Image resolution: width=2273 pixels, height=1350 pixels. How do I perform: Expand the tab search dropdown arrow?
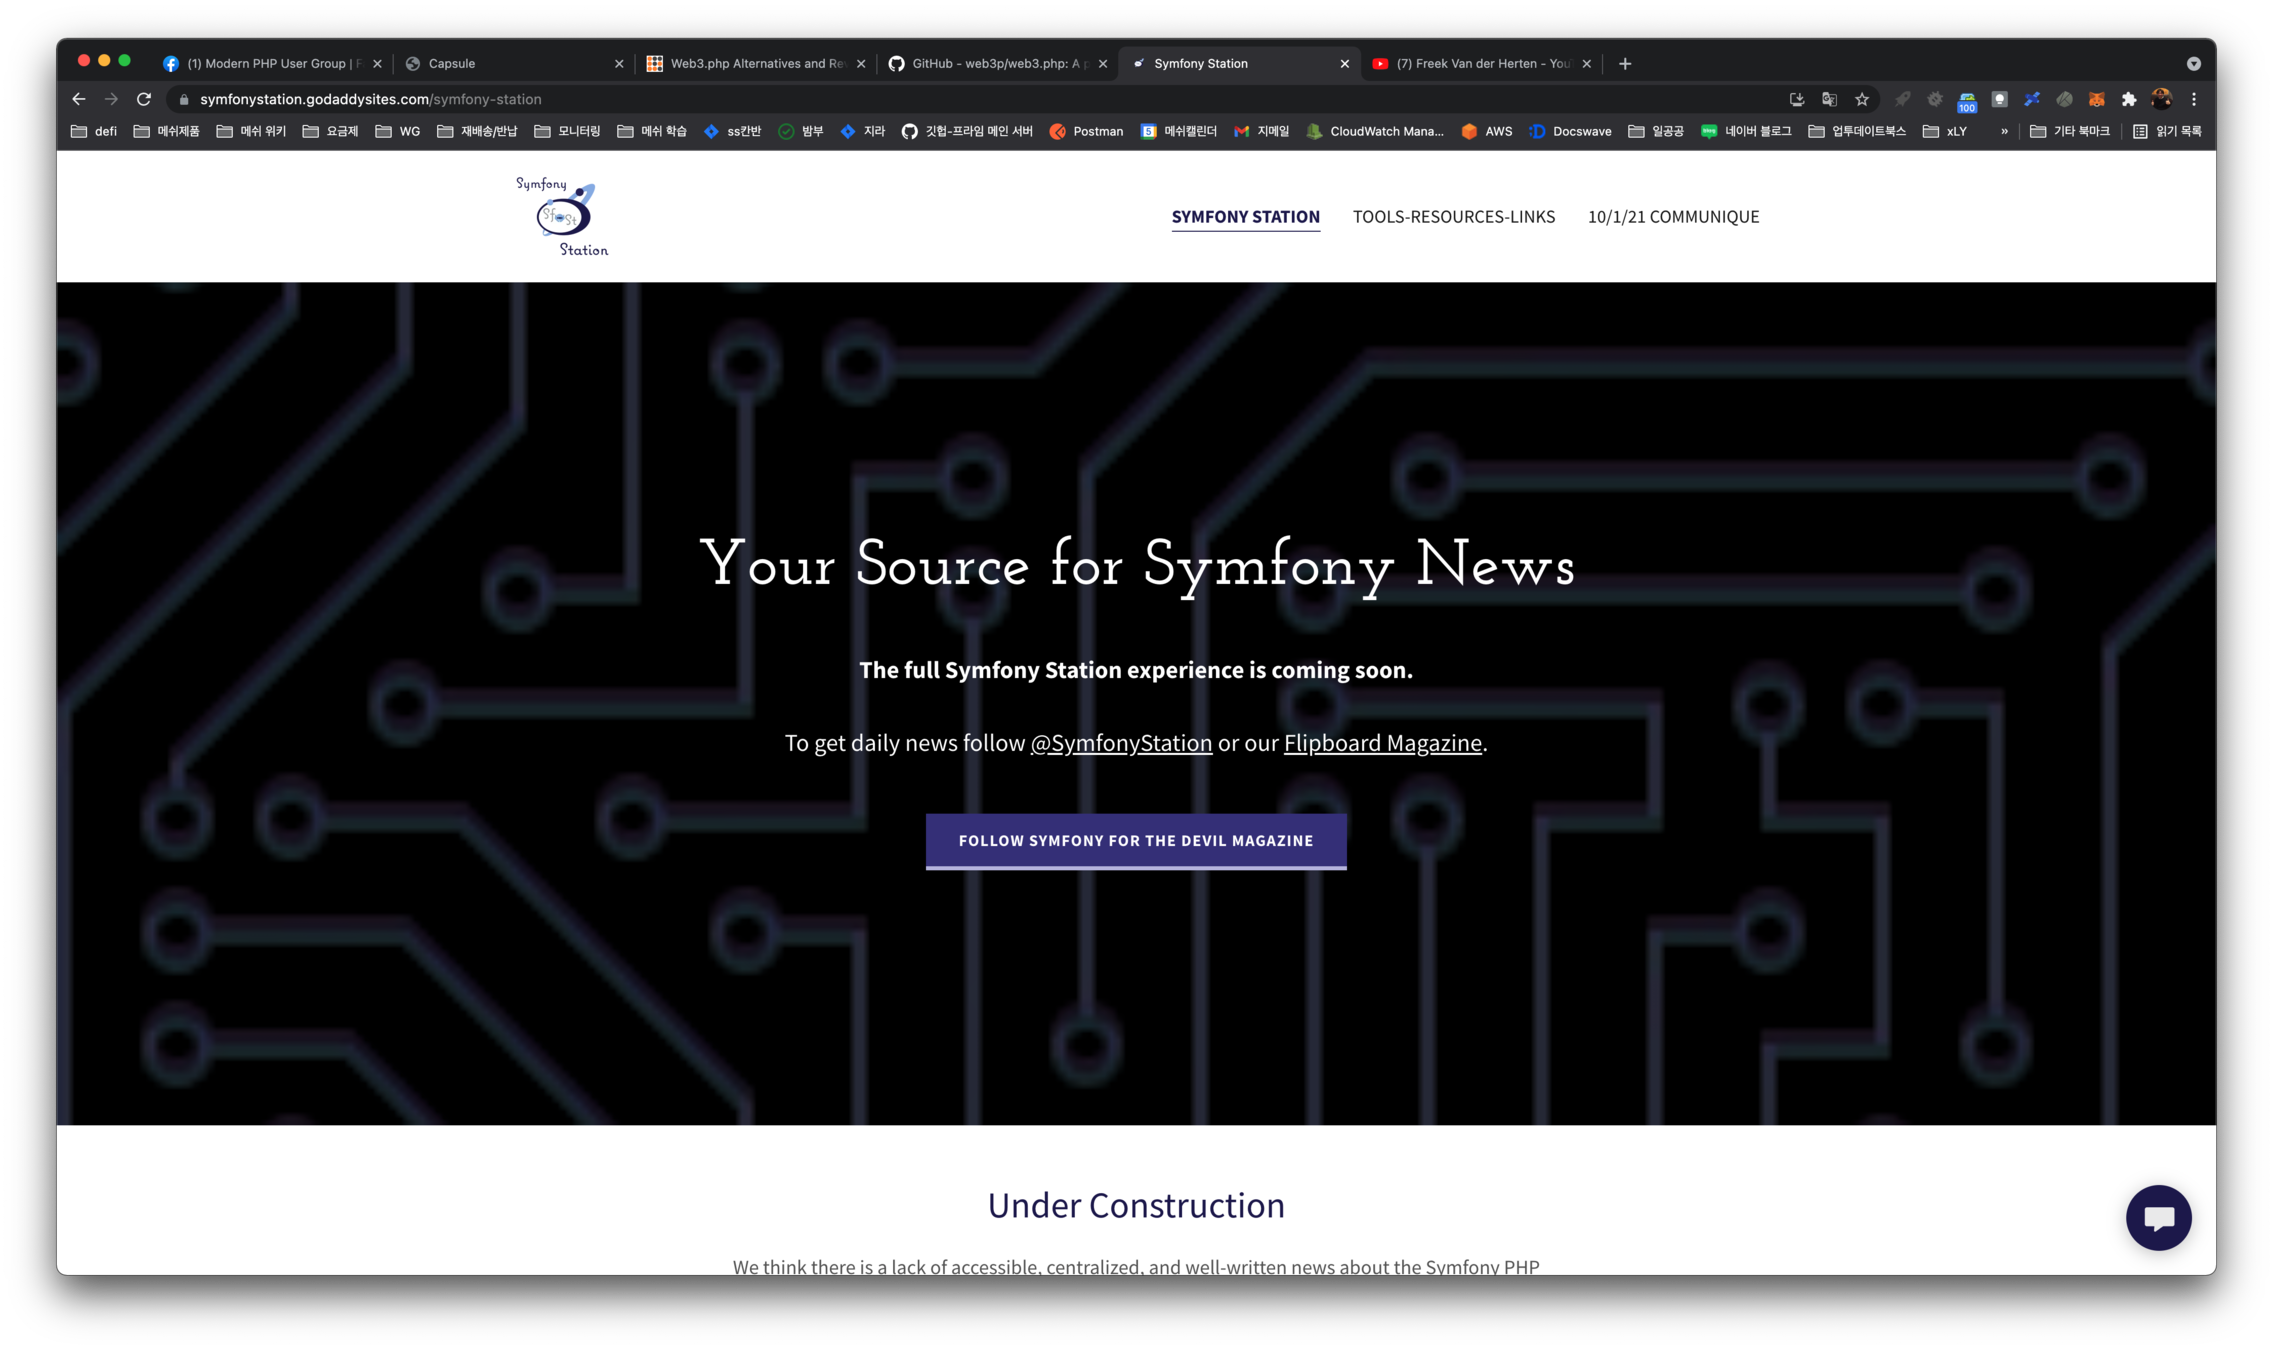tap(2193, 63)
